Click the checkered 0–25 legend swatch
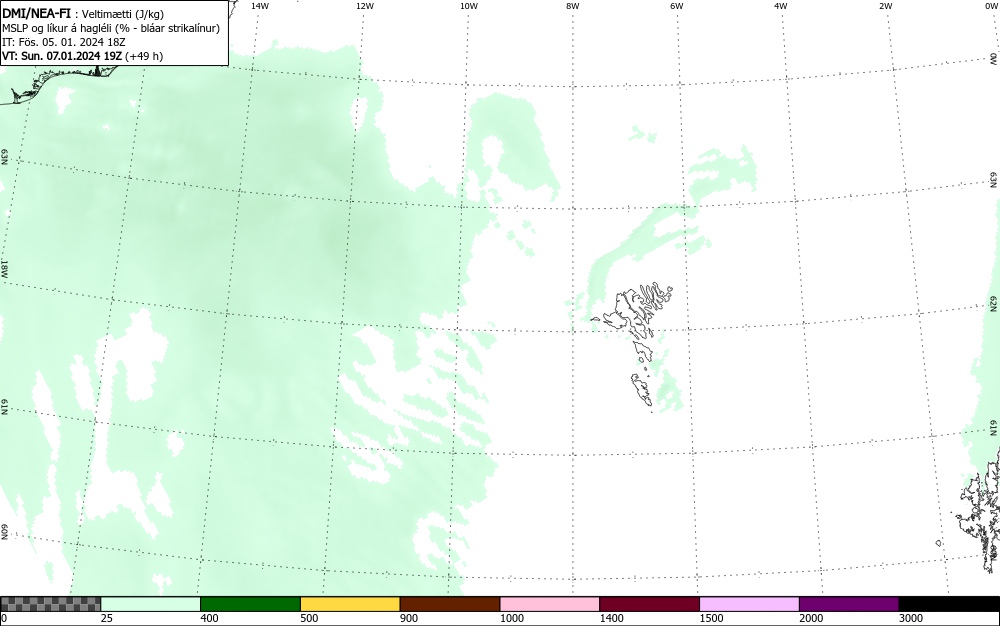This screenshot has width=1000, height=626. [50, 604]
